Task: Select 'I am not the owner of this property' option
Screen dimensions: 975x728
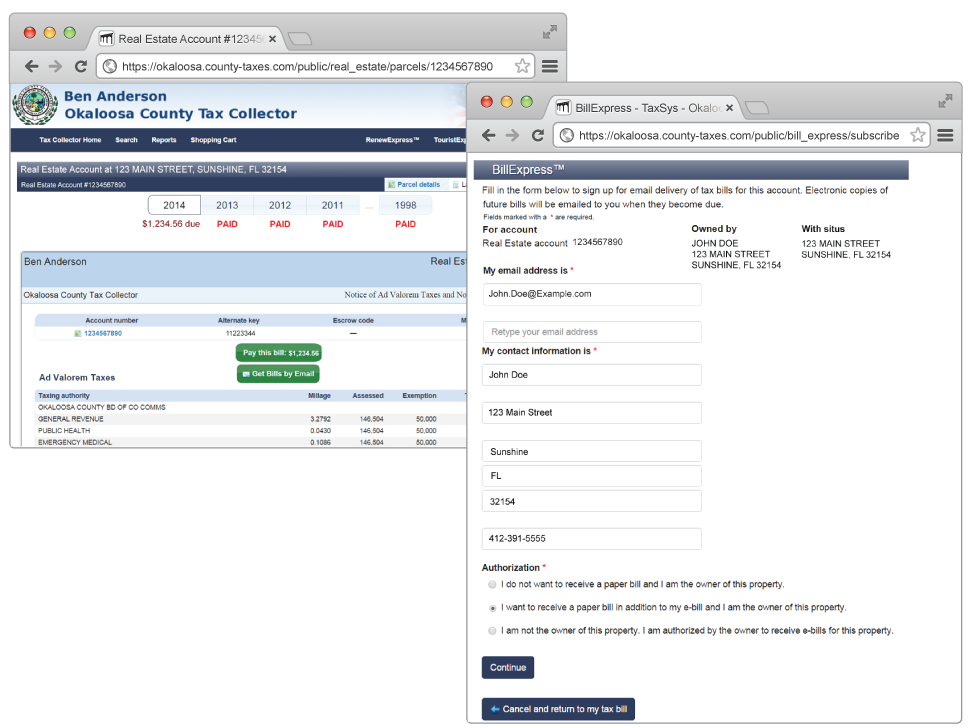Action: point(492,631)
